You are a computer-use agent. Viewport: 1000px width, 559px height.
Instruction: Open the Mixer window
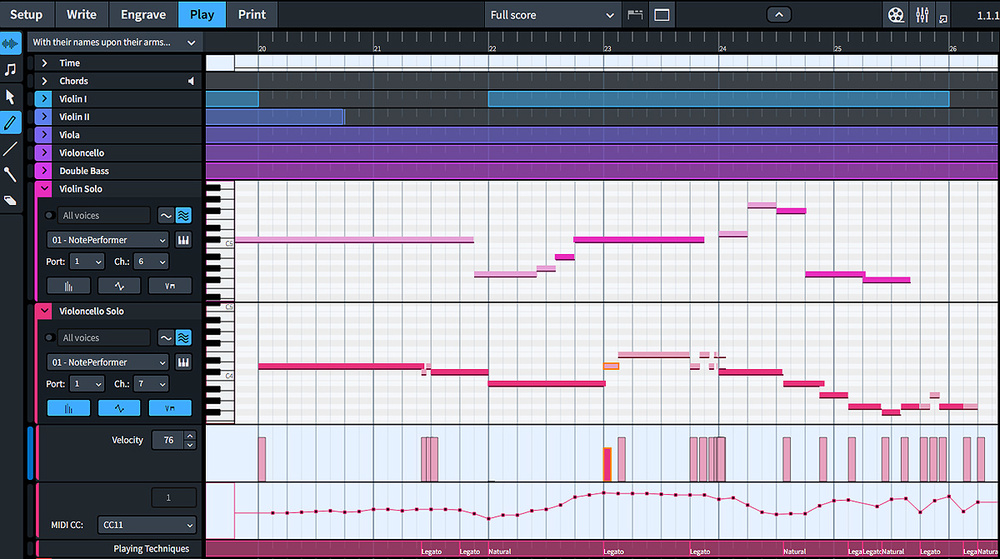[x=922, y=15]
